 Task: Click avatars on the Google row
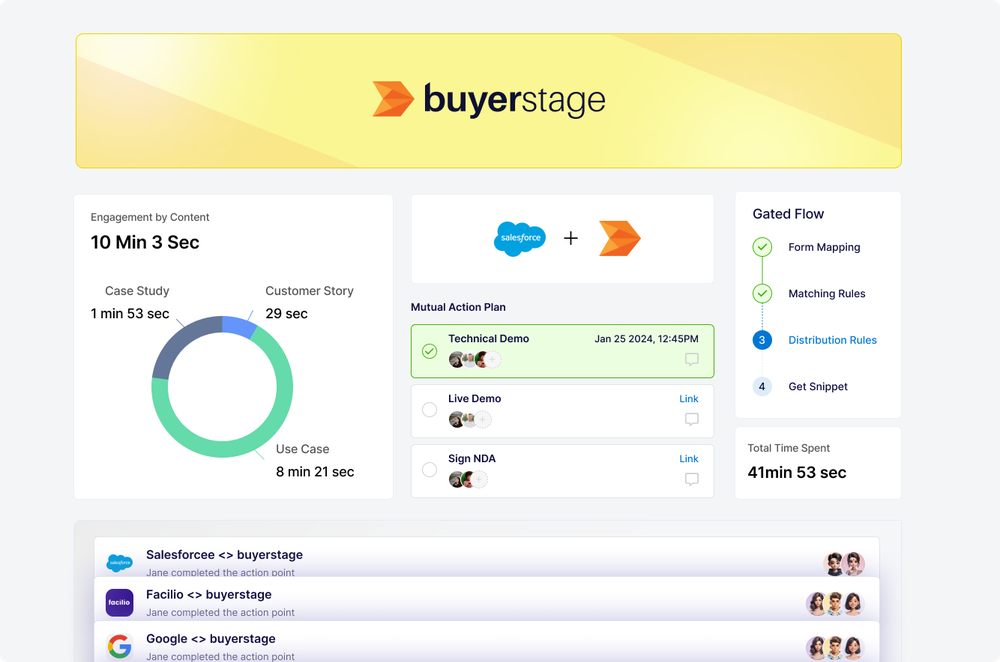pos(835,647)
